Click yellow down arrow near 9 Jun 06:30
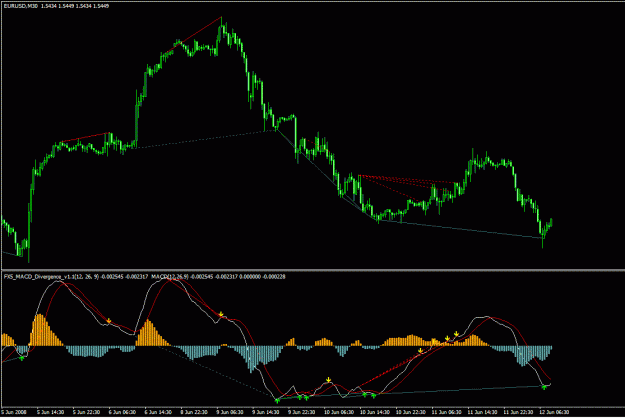 point(221,314)
